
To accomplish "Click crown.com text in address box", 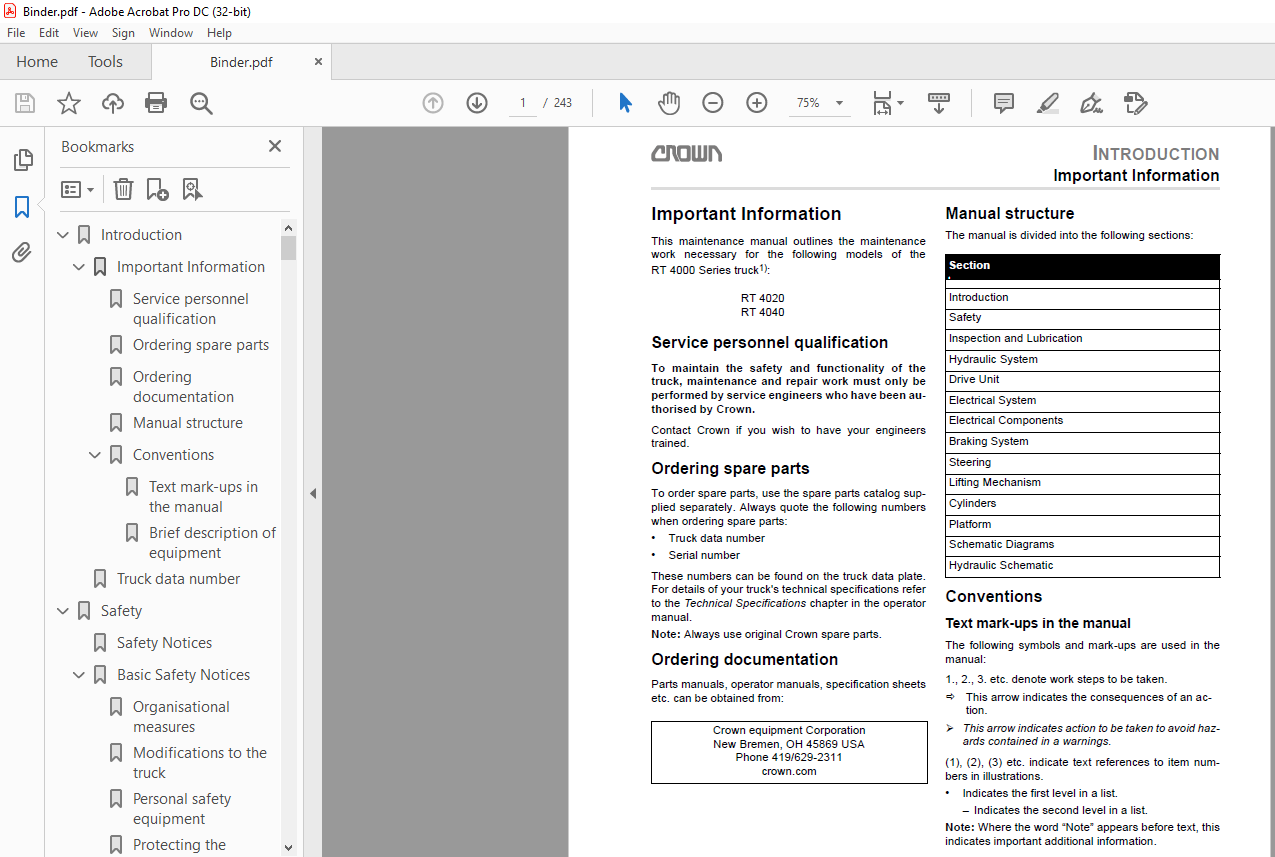I will point(789,771).
